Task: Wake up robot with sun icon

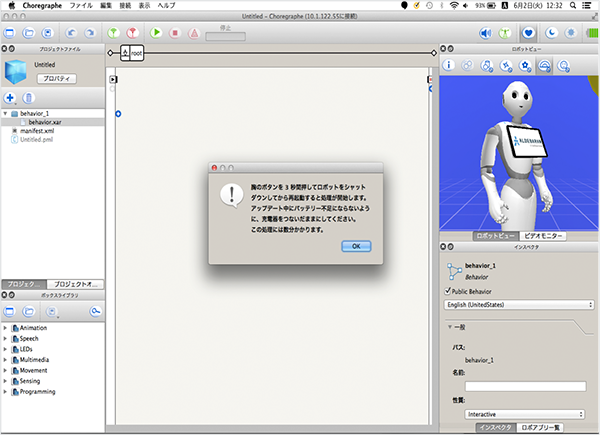Action: click(571, 33)
